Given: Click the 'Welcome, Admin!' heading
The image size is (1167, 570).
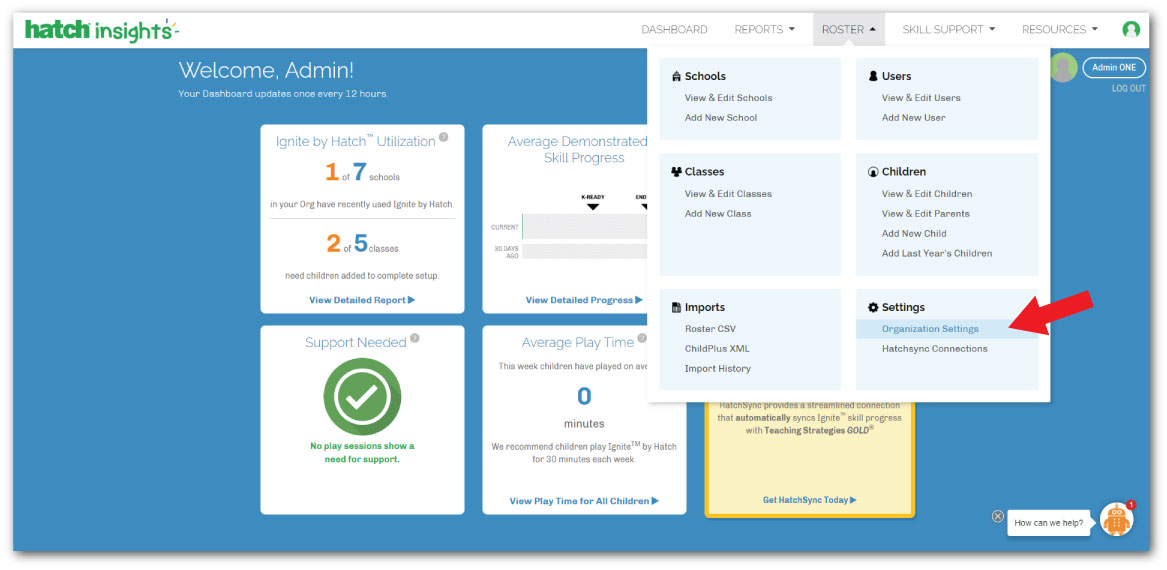Looking at the screenshot, I should click(x=266, y=71).
